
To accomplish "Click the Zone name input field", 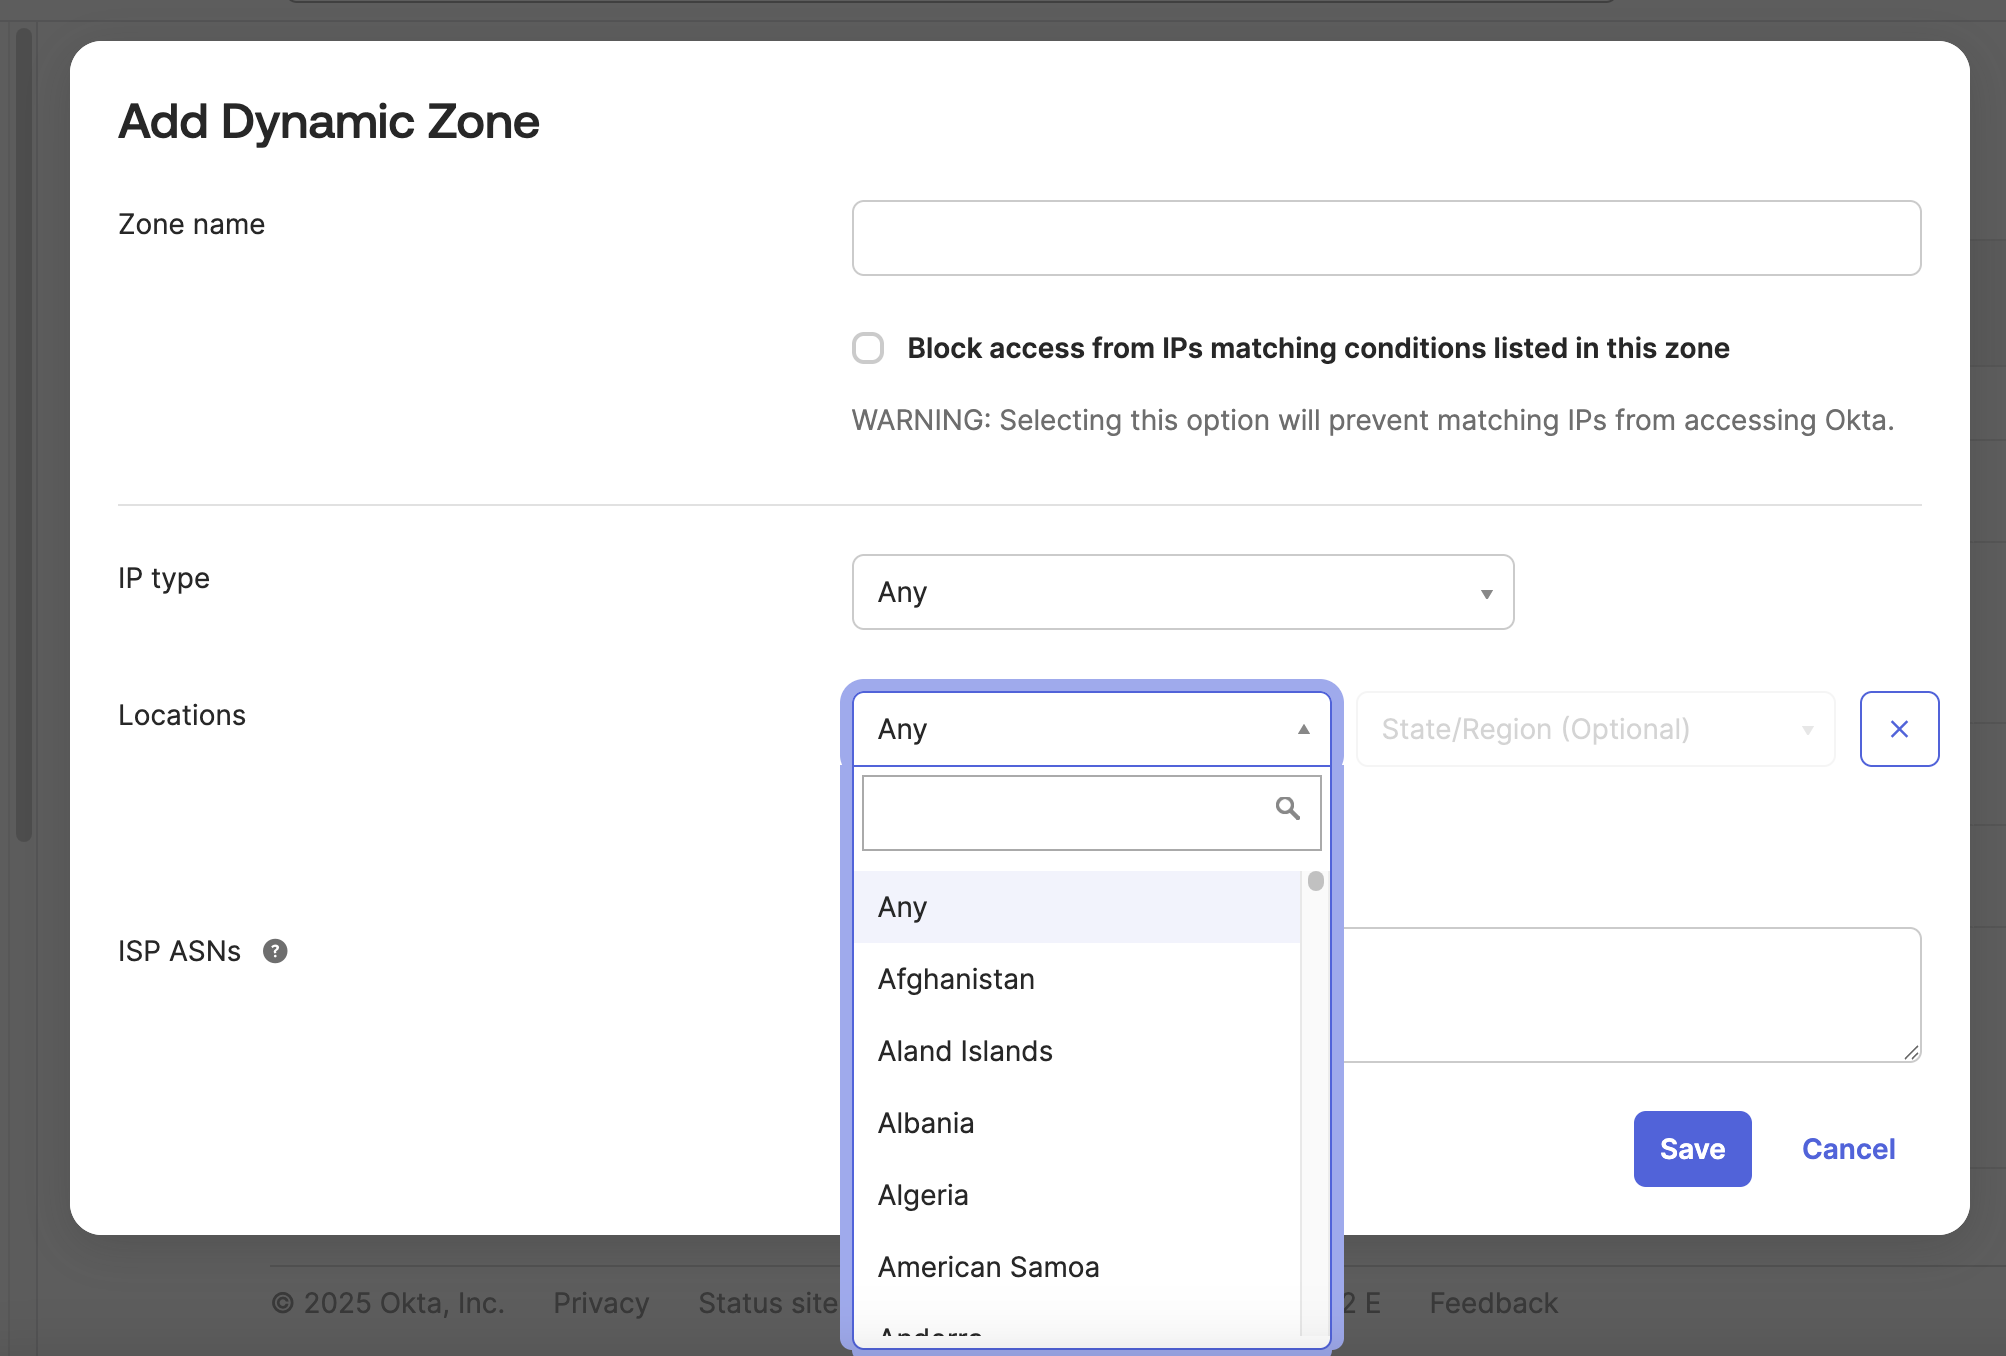I will tap(1385, 238).
